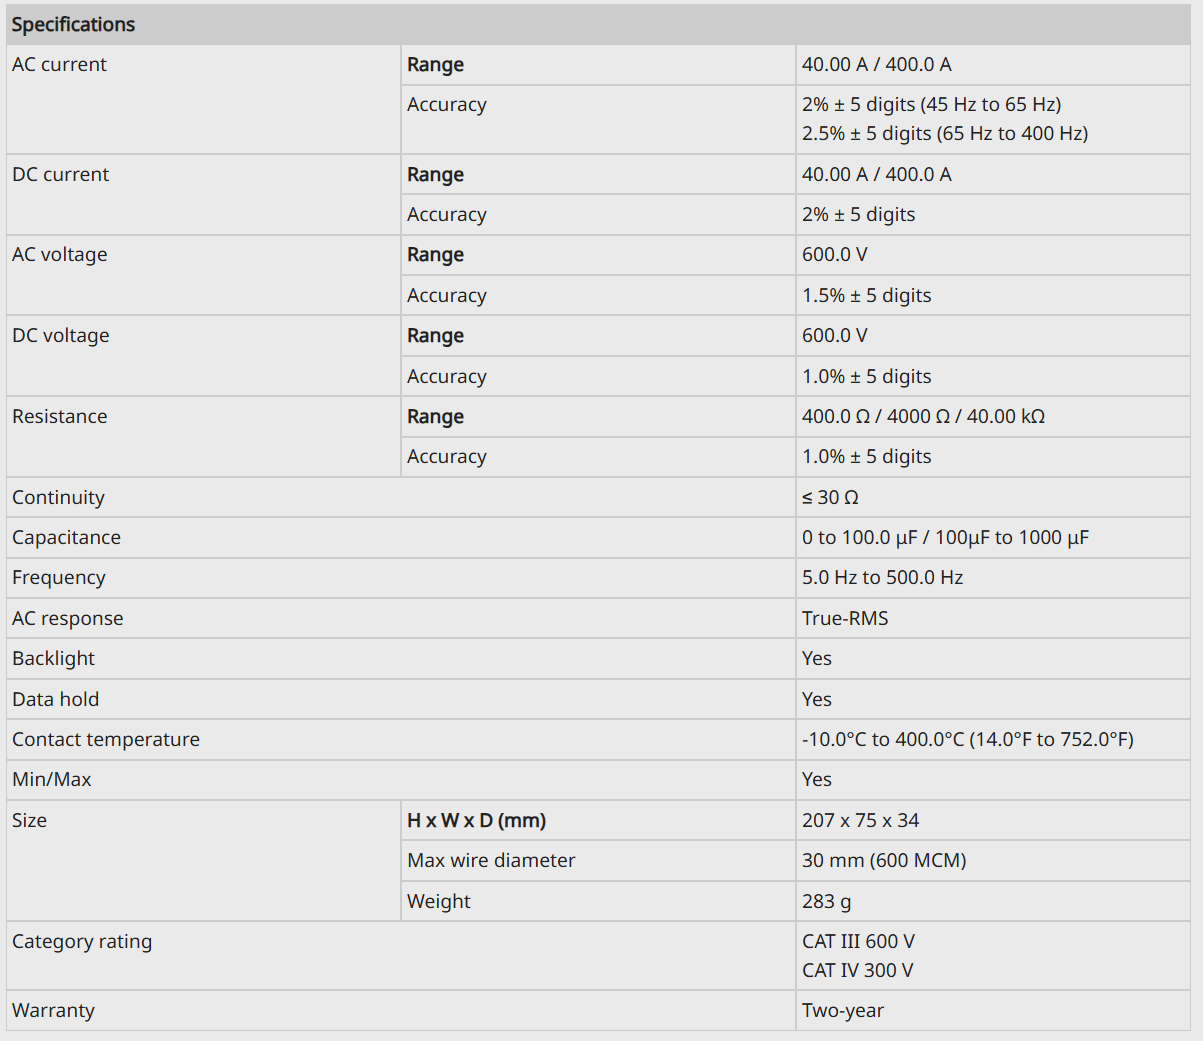The image size is (1203, 1041).
Task: Select the Weight value 283 g
Action: pos(826,902)
